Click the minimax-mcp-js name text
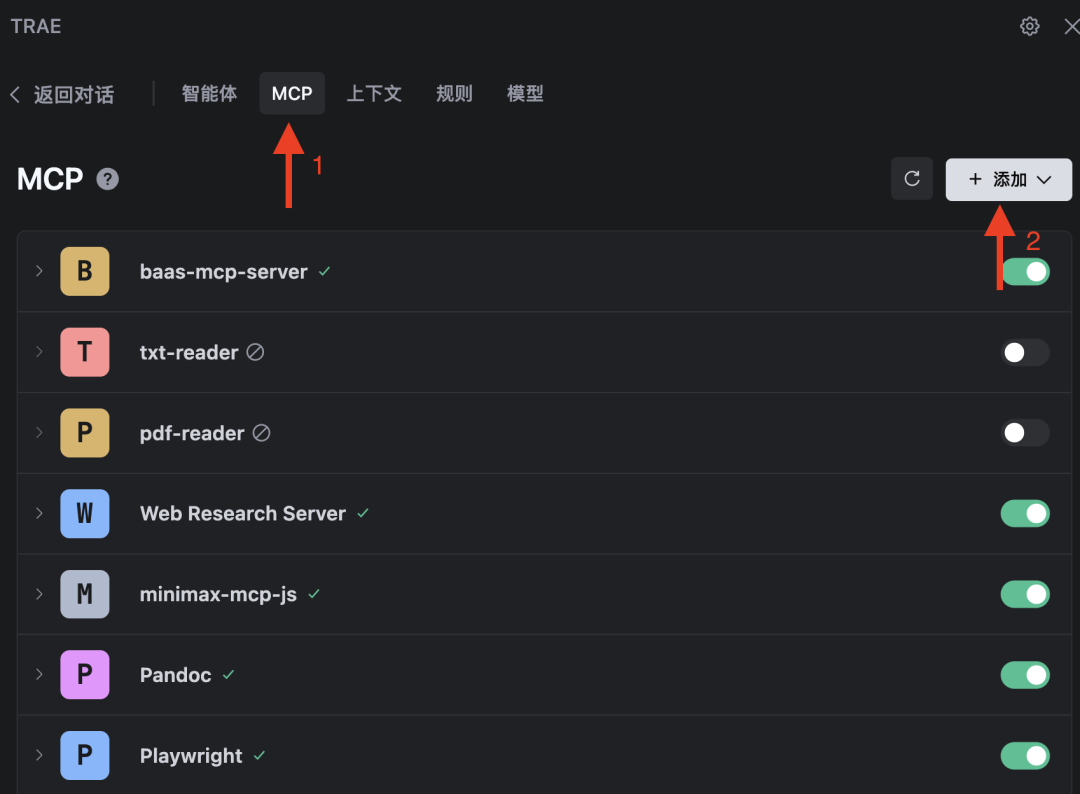1080x794 pixels. 218,594
